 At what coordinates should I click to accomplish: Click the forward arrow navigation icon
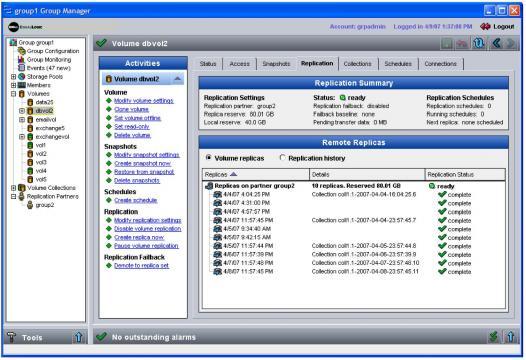511,44
